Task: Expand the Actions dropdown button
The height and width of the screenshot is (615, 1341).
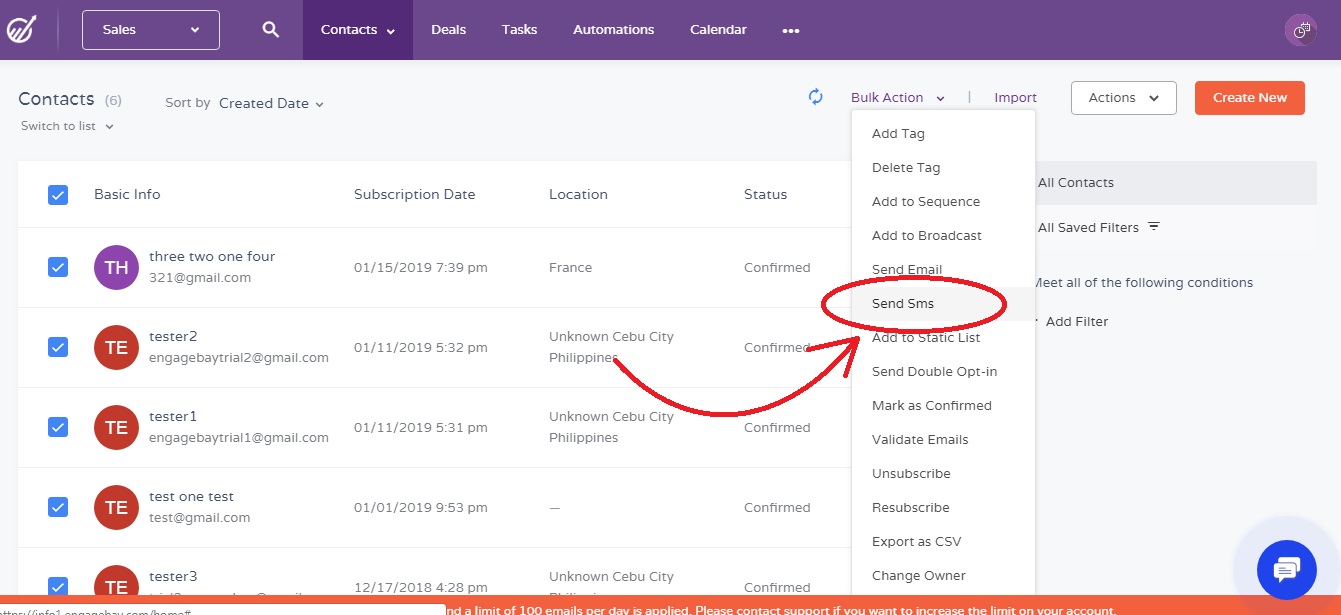Action: coord(1123,98)
